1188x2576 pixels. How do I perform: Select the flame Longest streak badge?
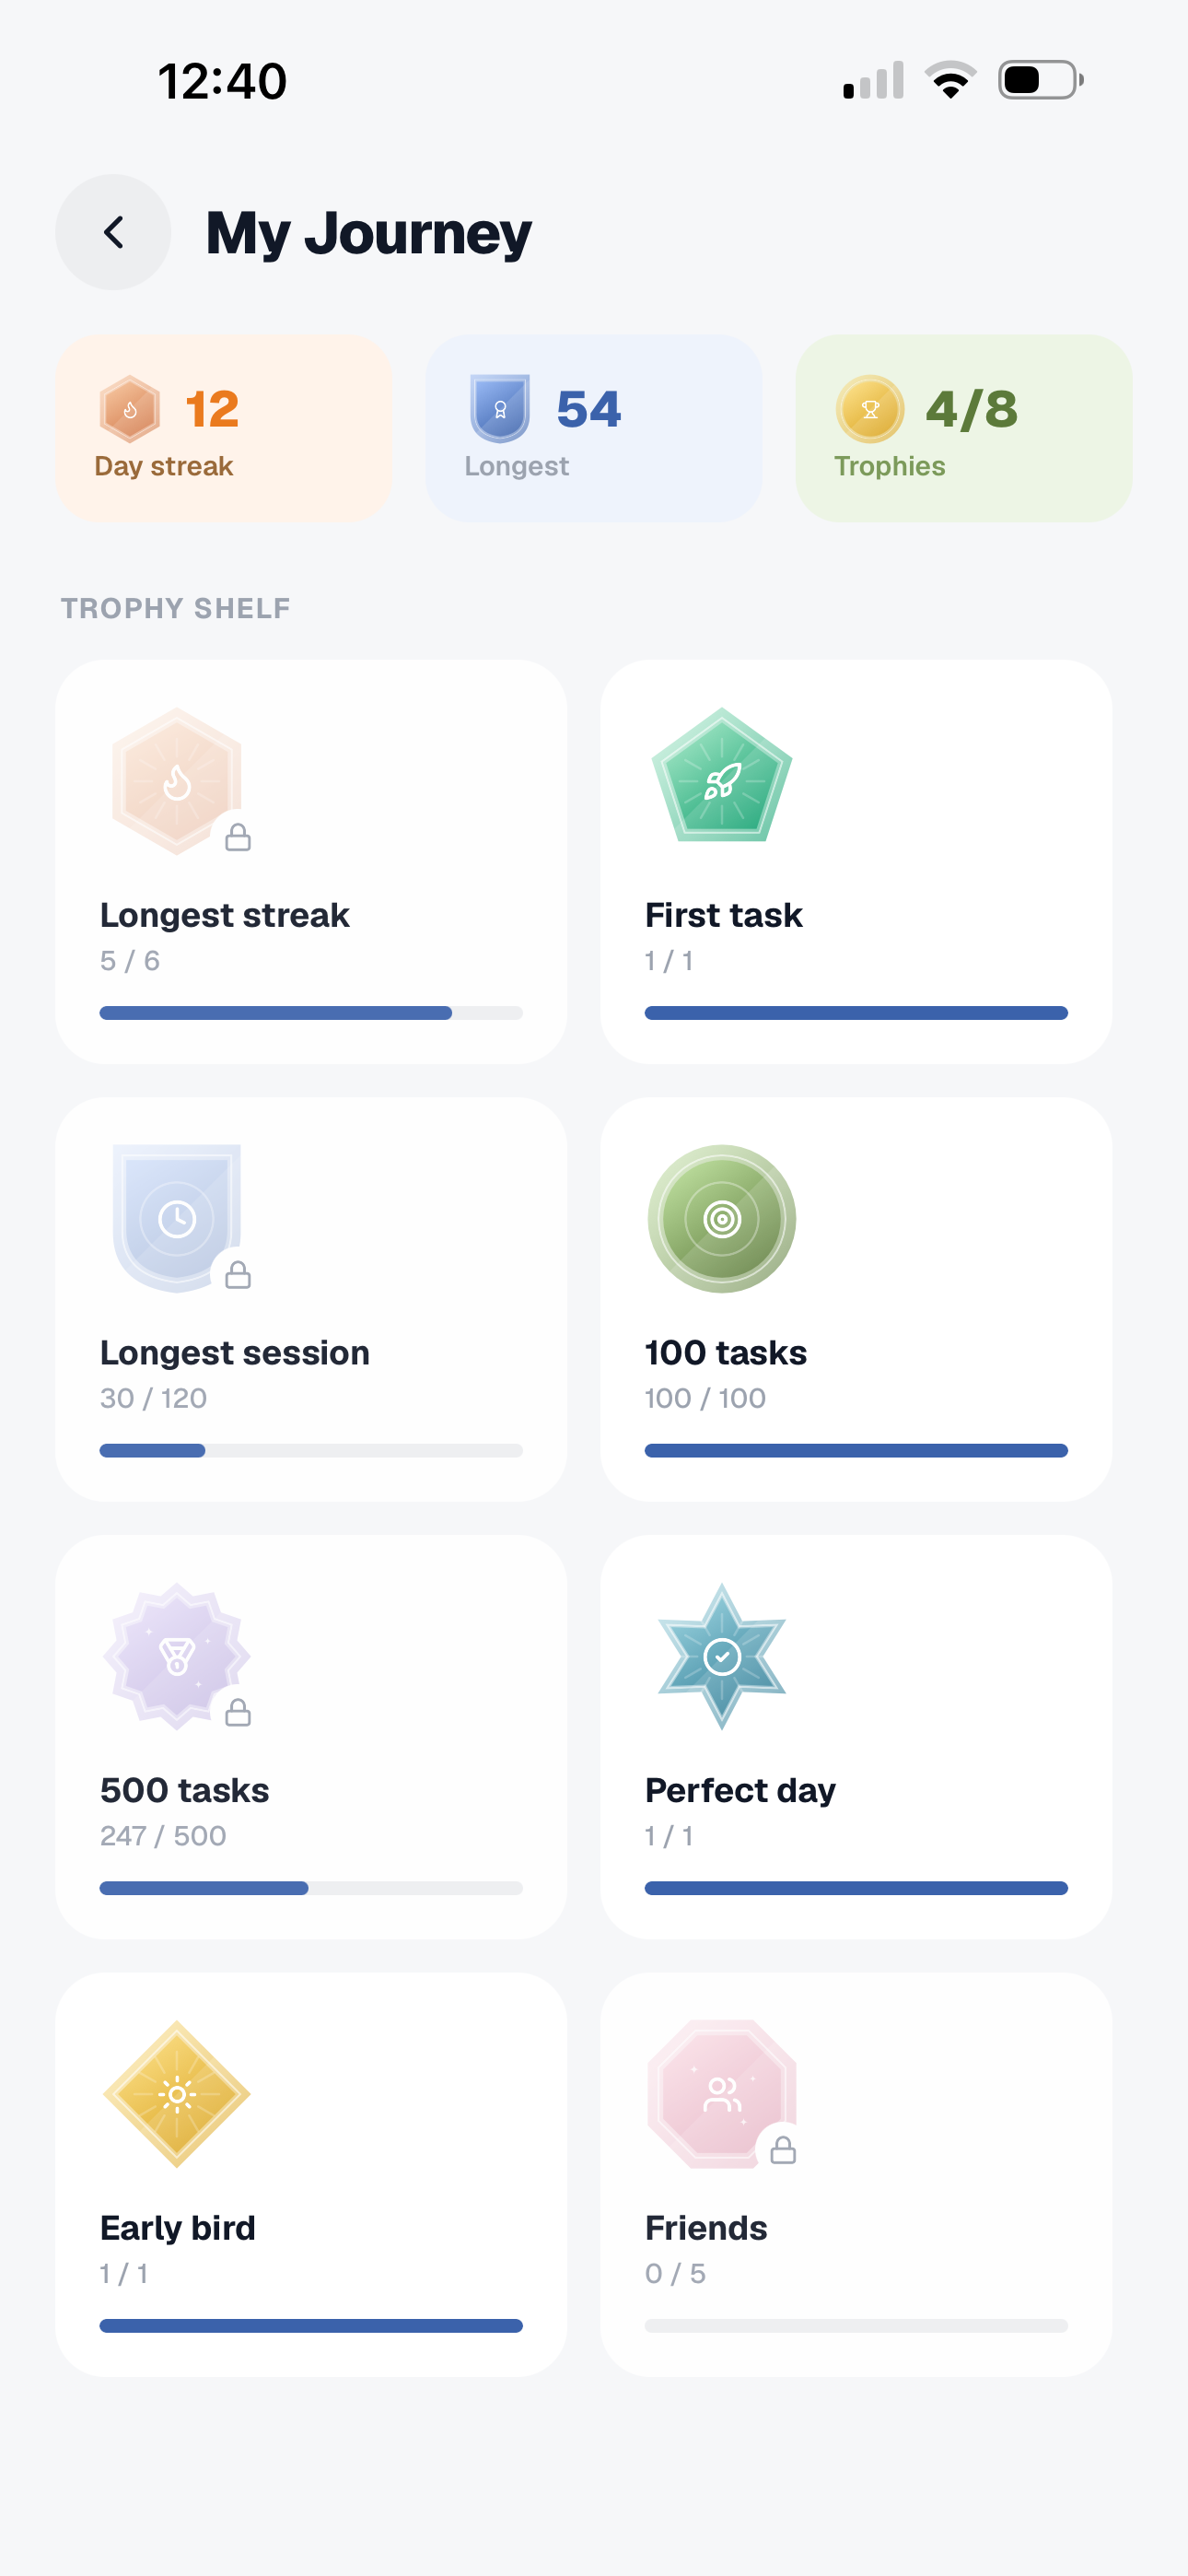(177, 781)
